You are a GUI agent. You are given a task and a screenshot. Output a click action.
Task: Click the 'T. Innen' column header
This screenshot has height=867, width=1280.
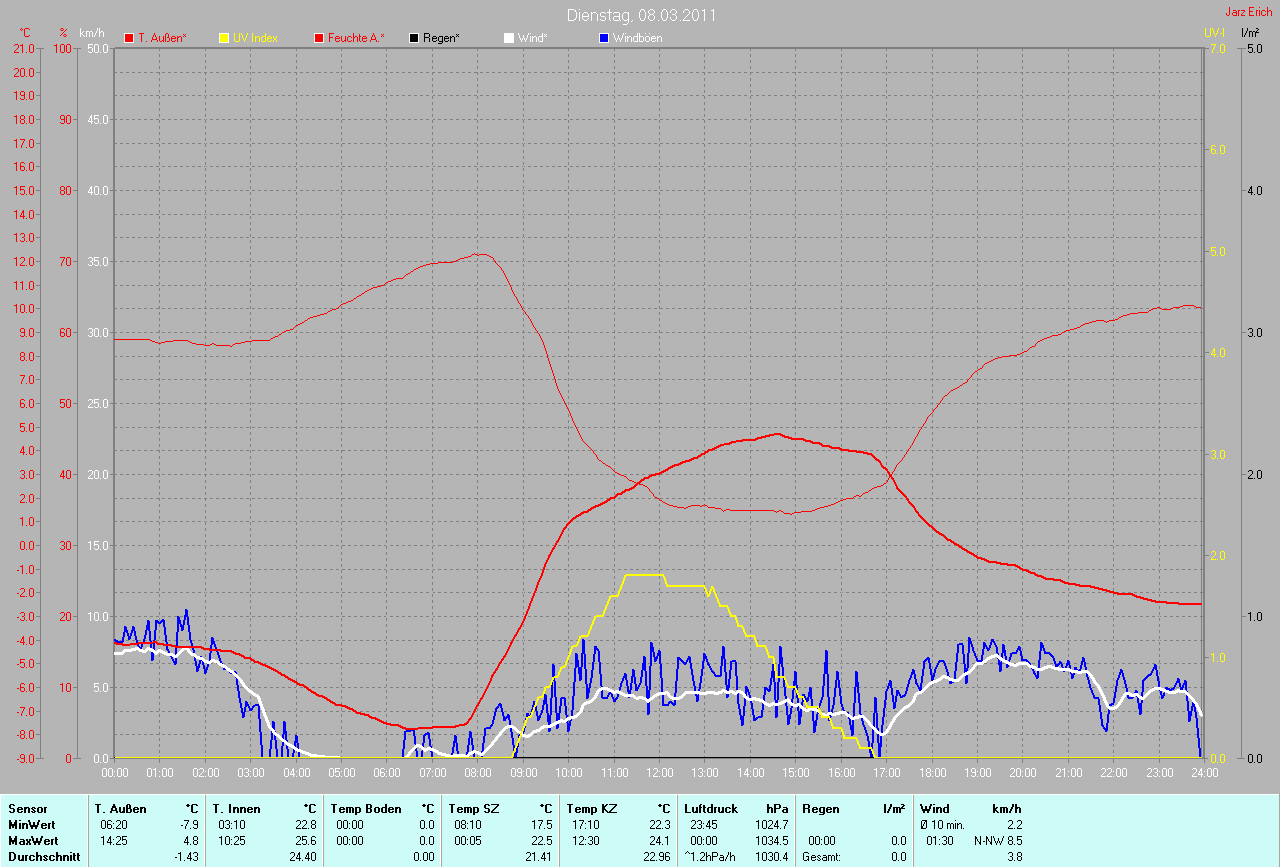point(236,809)
